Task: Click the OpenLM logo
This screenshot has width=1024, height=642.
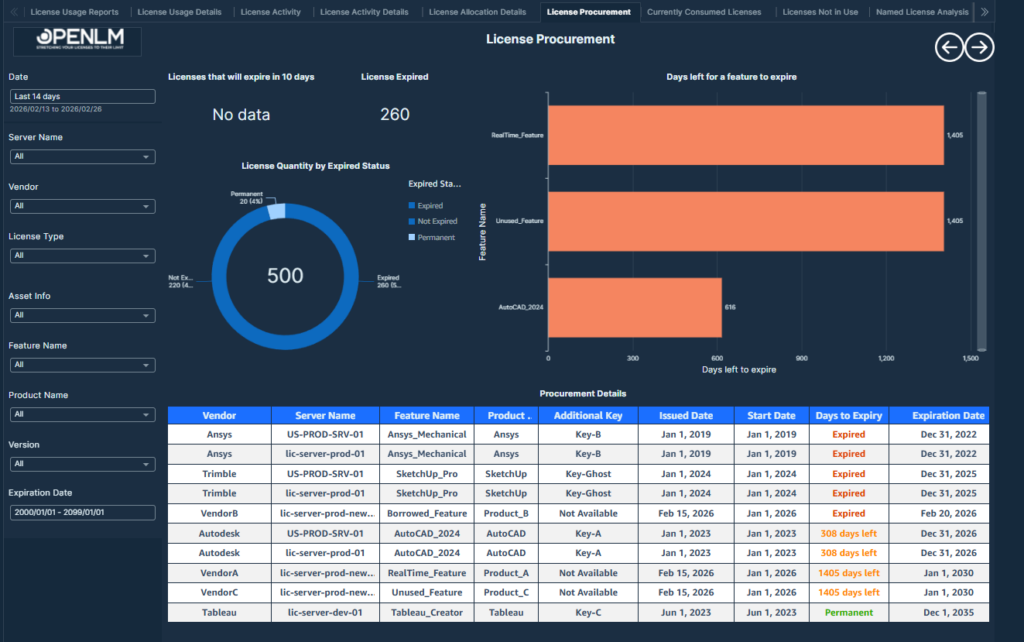Action: pos(77,41)
